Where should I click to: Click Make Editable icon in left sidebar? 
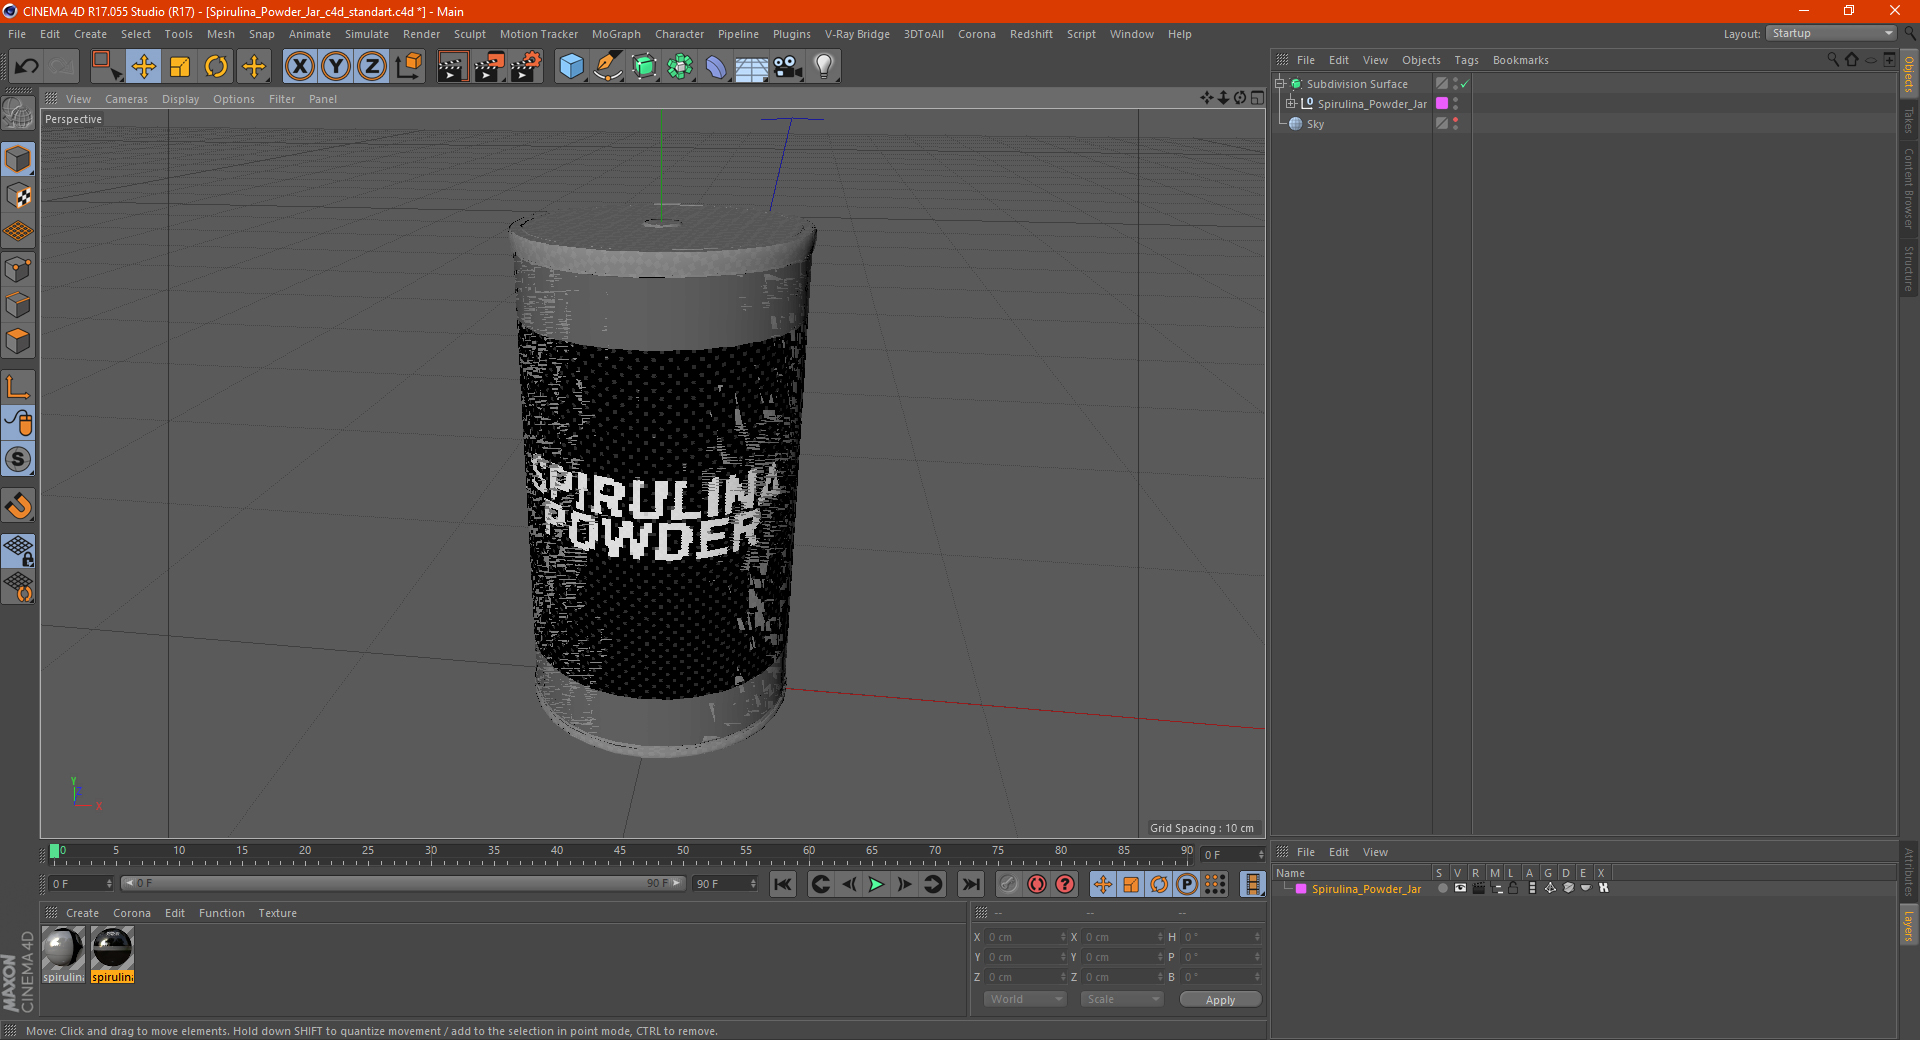click(x=18, y=113)
